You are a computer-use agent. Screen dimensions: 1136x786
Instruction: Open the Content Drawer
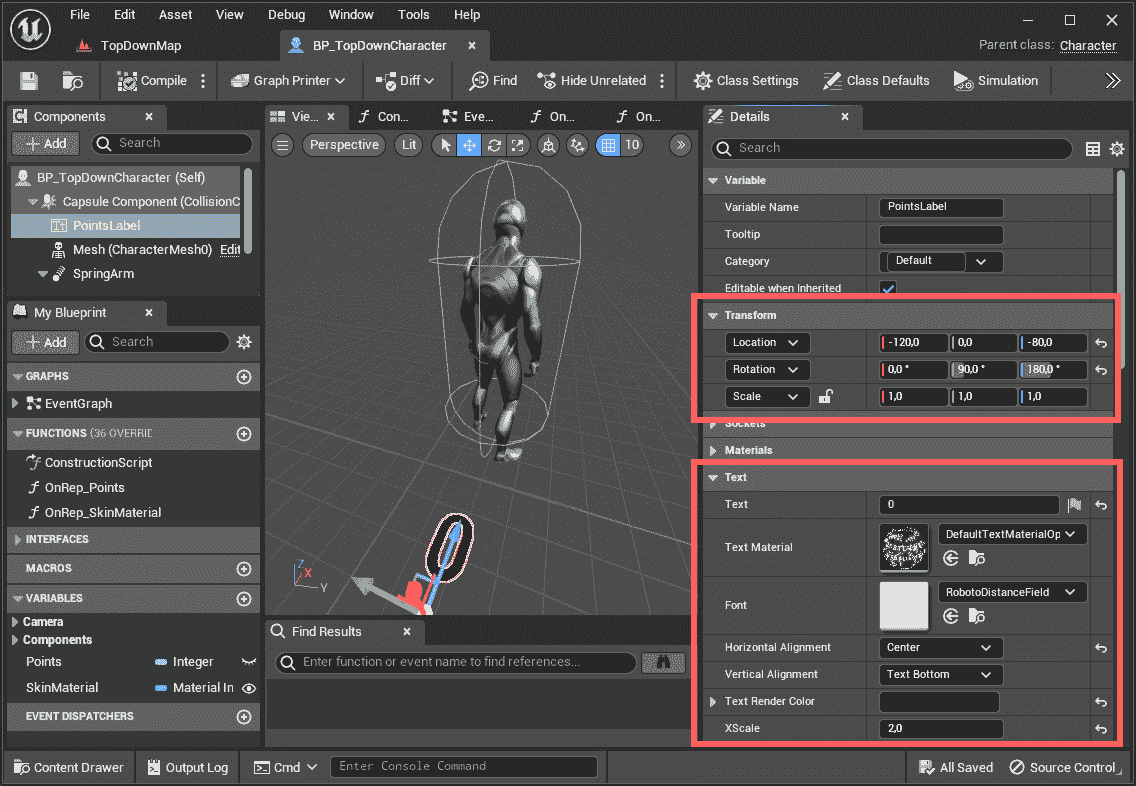(69, 767)
